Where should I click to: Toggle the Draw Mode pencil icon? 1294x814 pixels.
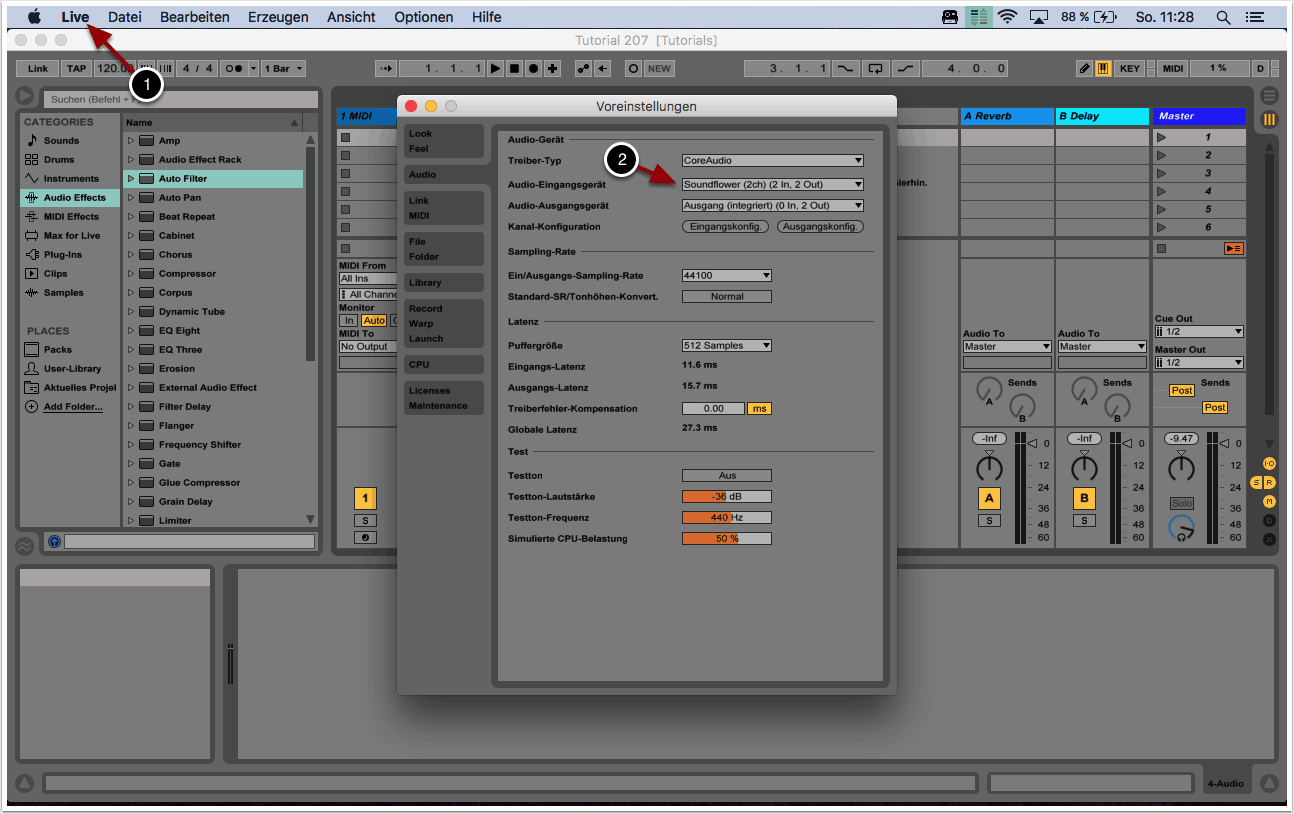point(1085,68)
